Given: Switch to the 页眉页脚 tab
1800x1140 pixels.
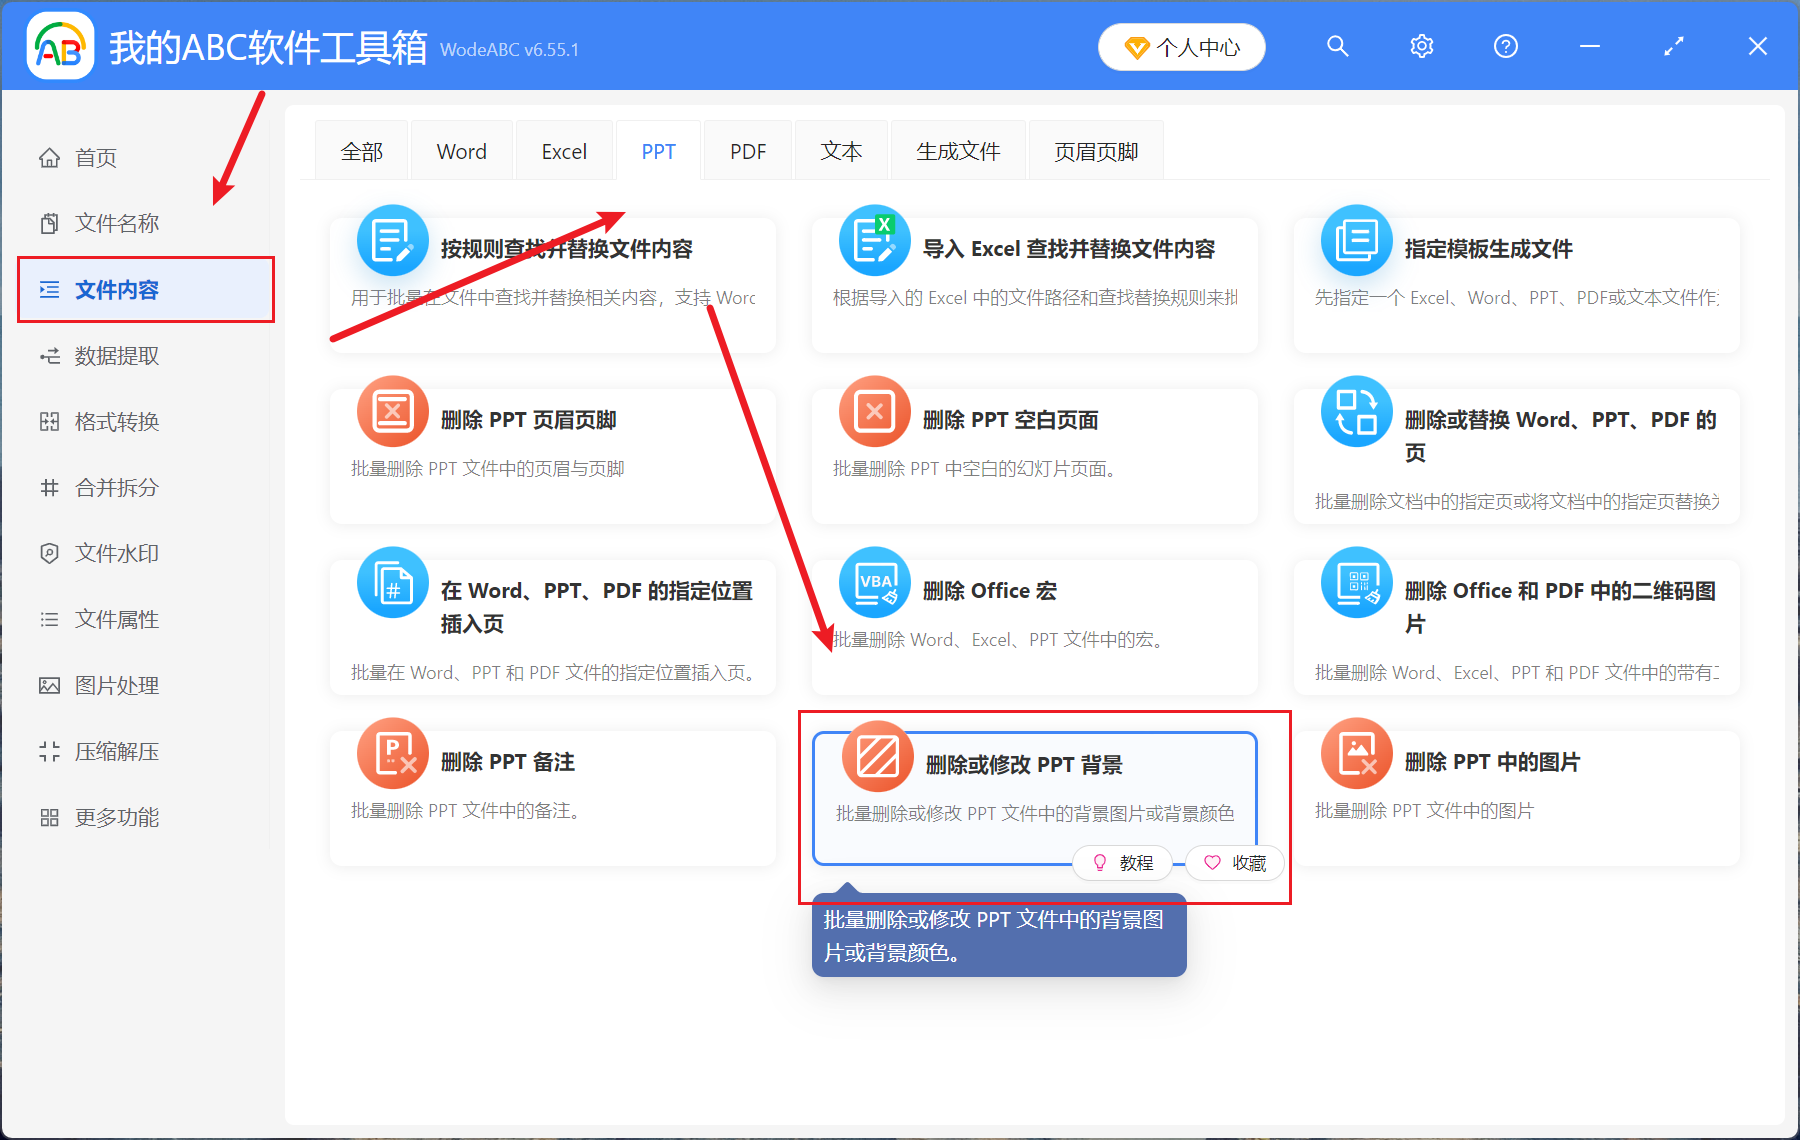Looking at the screenshot, I should [1095, 150].
